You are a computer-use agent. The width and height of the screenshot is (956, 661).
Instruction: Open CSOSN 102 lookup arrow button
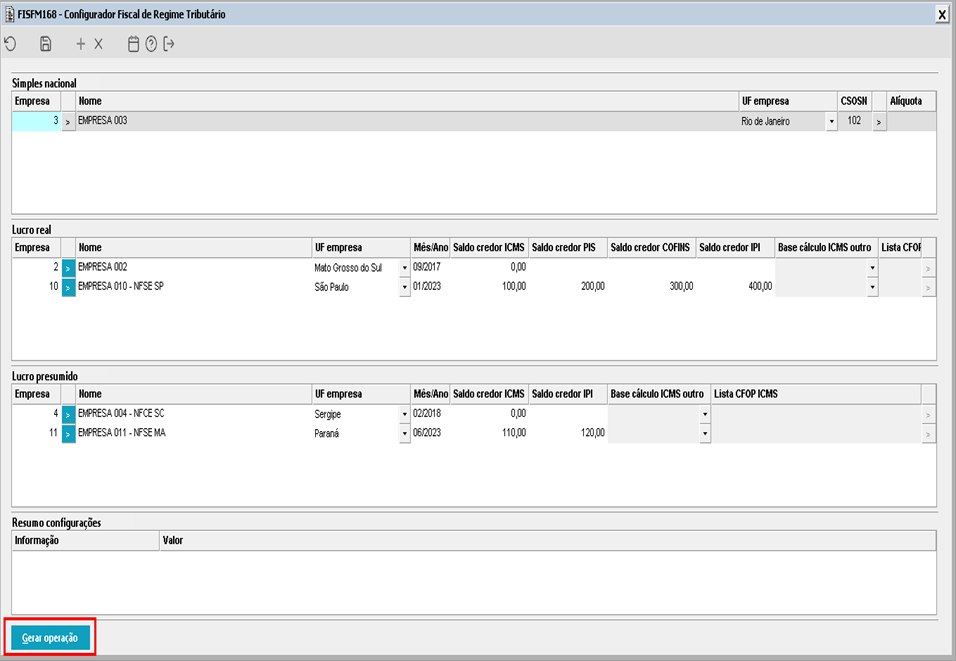879,122
